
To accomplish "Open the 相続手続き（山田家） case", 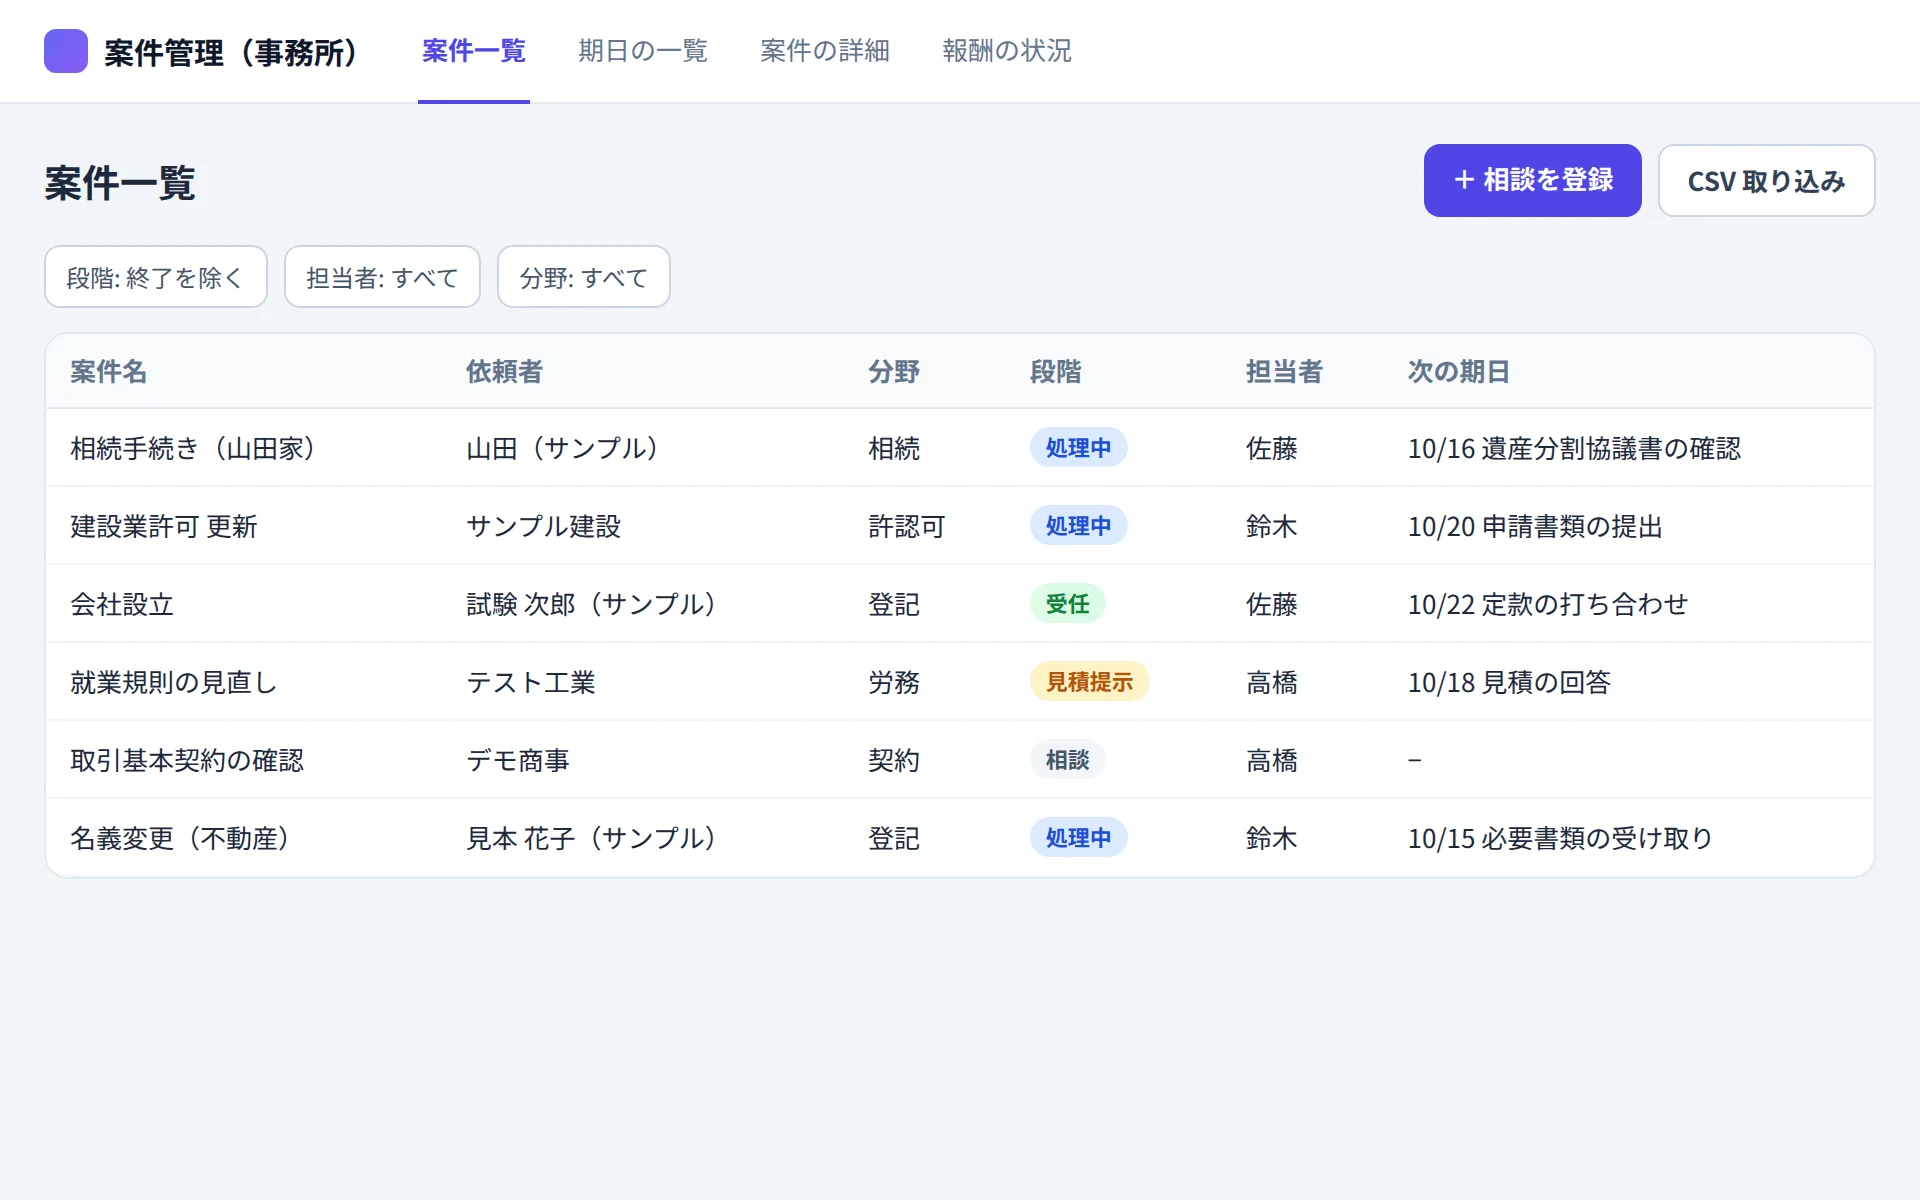I will (193, 448).
